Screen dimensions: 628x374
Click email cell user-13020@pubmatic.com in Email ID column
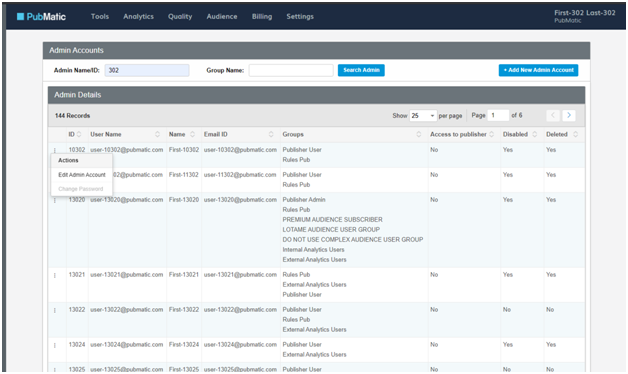(240, 199)
